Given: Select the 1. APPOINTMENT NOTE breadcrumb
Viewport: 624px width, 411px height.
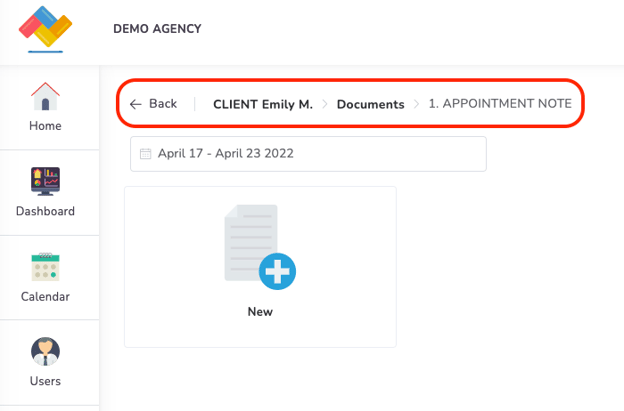Looking at the screenshot, I should coord(500,104).
